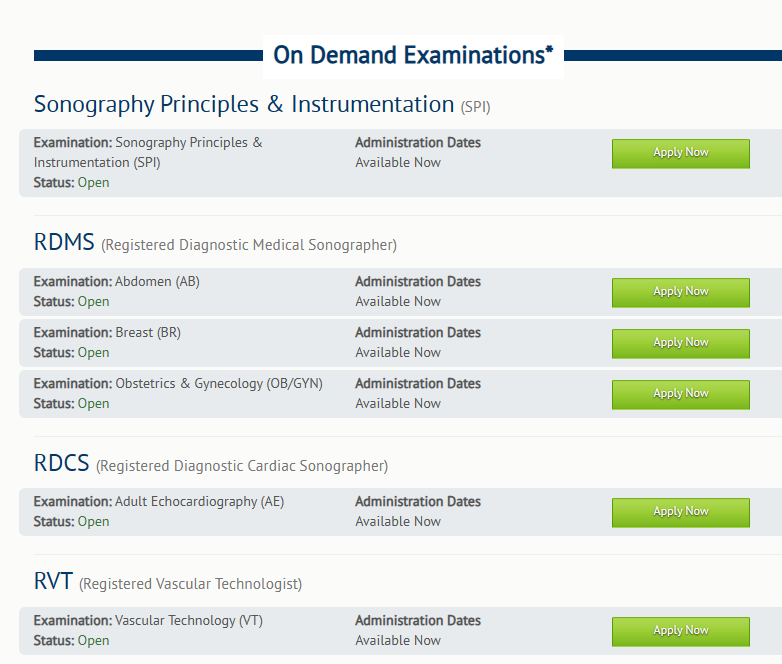The image size is (782, 664).
Task: Click the Obstetrics & Gynecology (OB/GYN) exam name
Action: (x=219, y=384)
